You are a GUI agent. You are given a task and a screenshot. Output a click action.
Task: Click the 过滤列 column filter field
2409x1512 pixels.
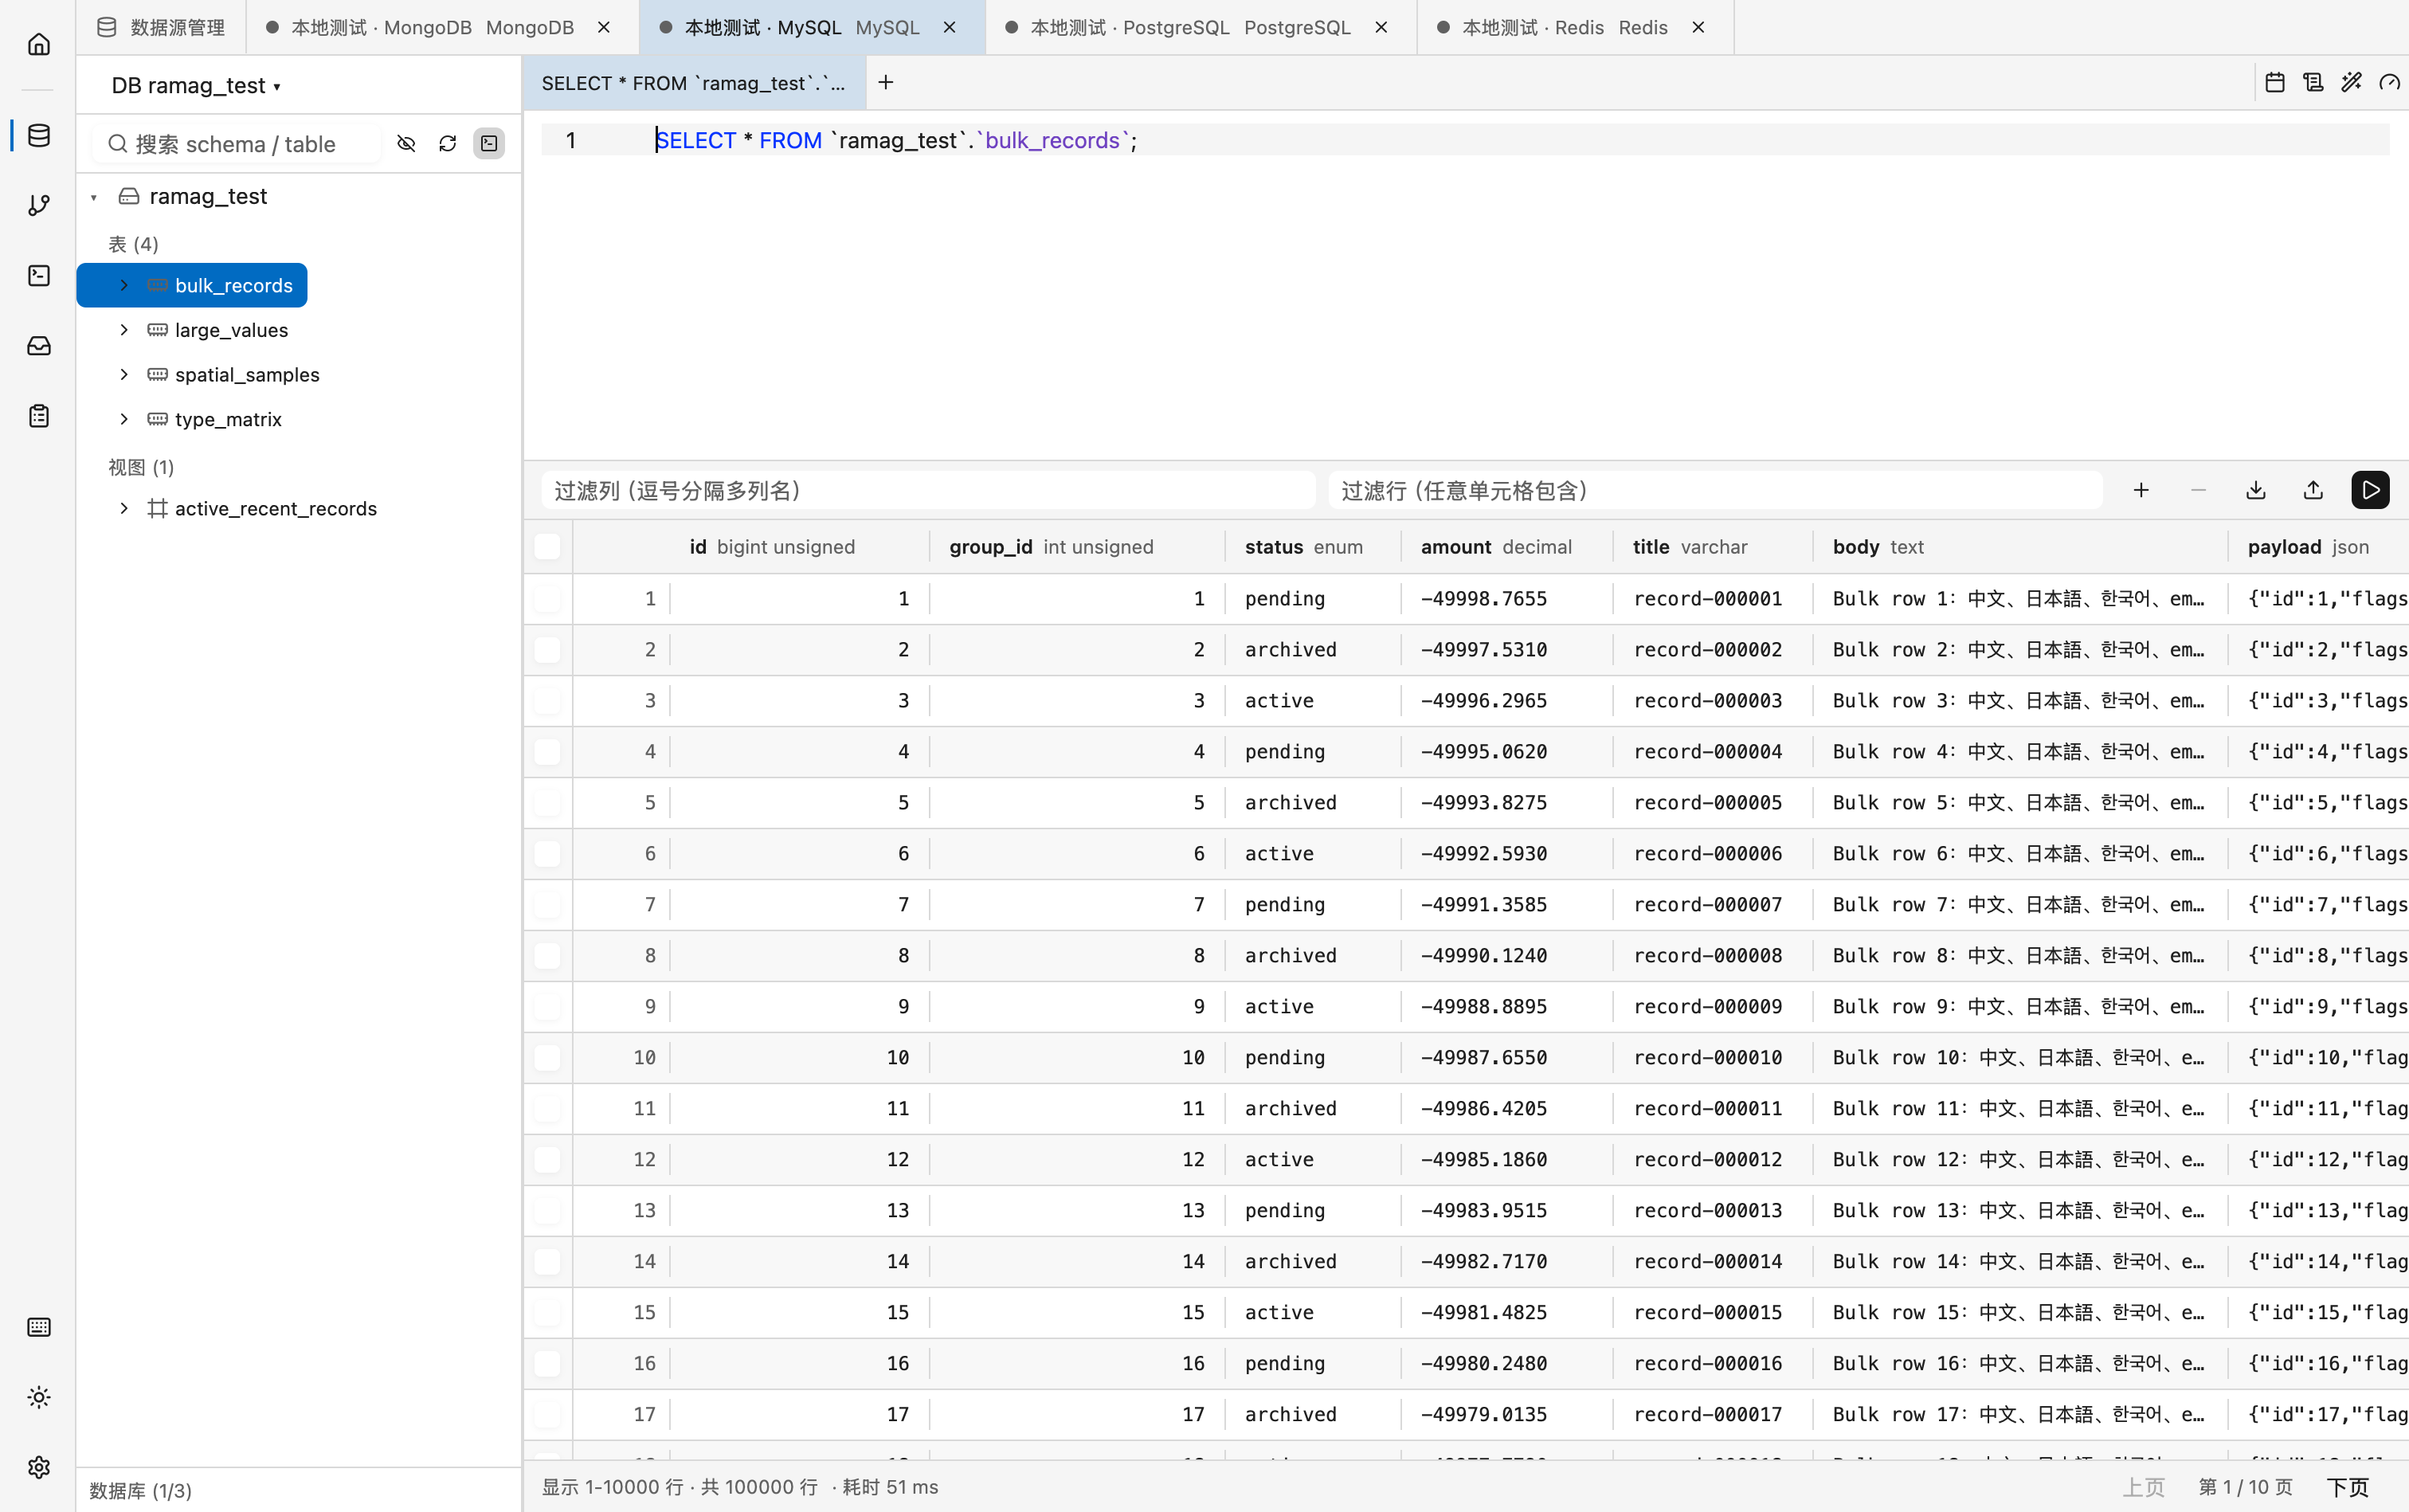[928, 490]
